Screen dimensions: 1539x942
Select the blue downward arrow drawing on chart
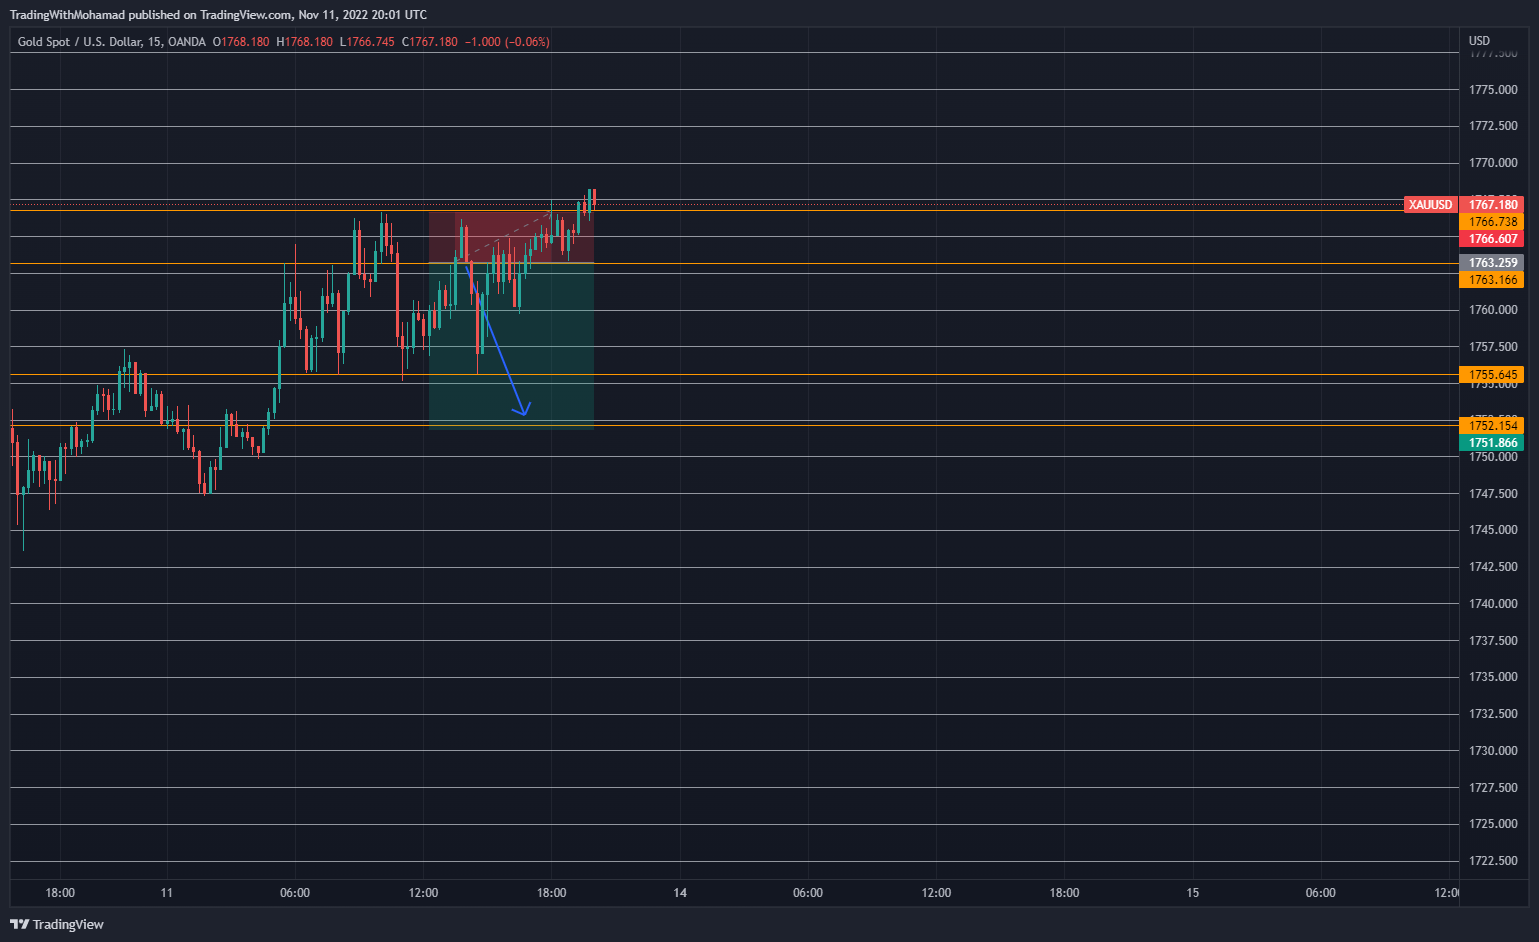pos(498,340)
